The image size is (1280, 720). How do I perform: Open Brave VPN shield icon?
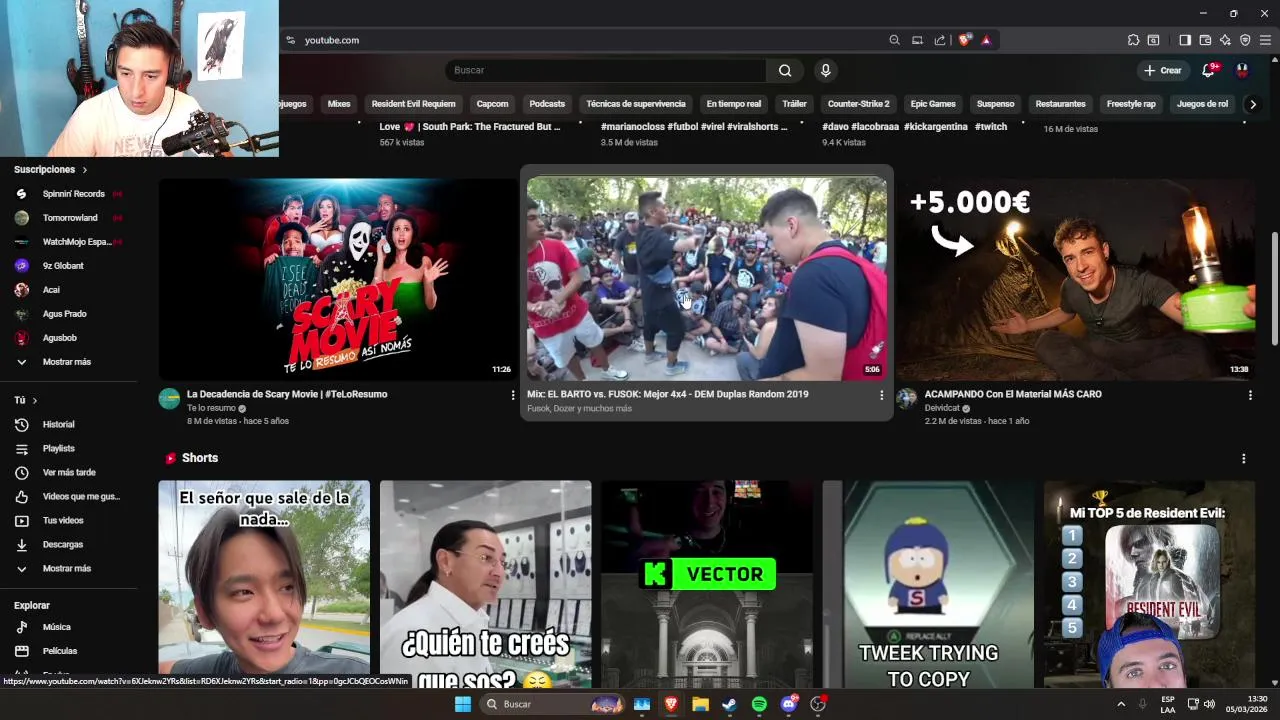(1245, 40)
